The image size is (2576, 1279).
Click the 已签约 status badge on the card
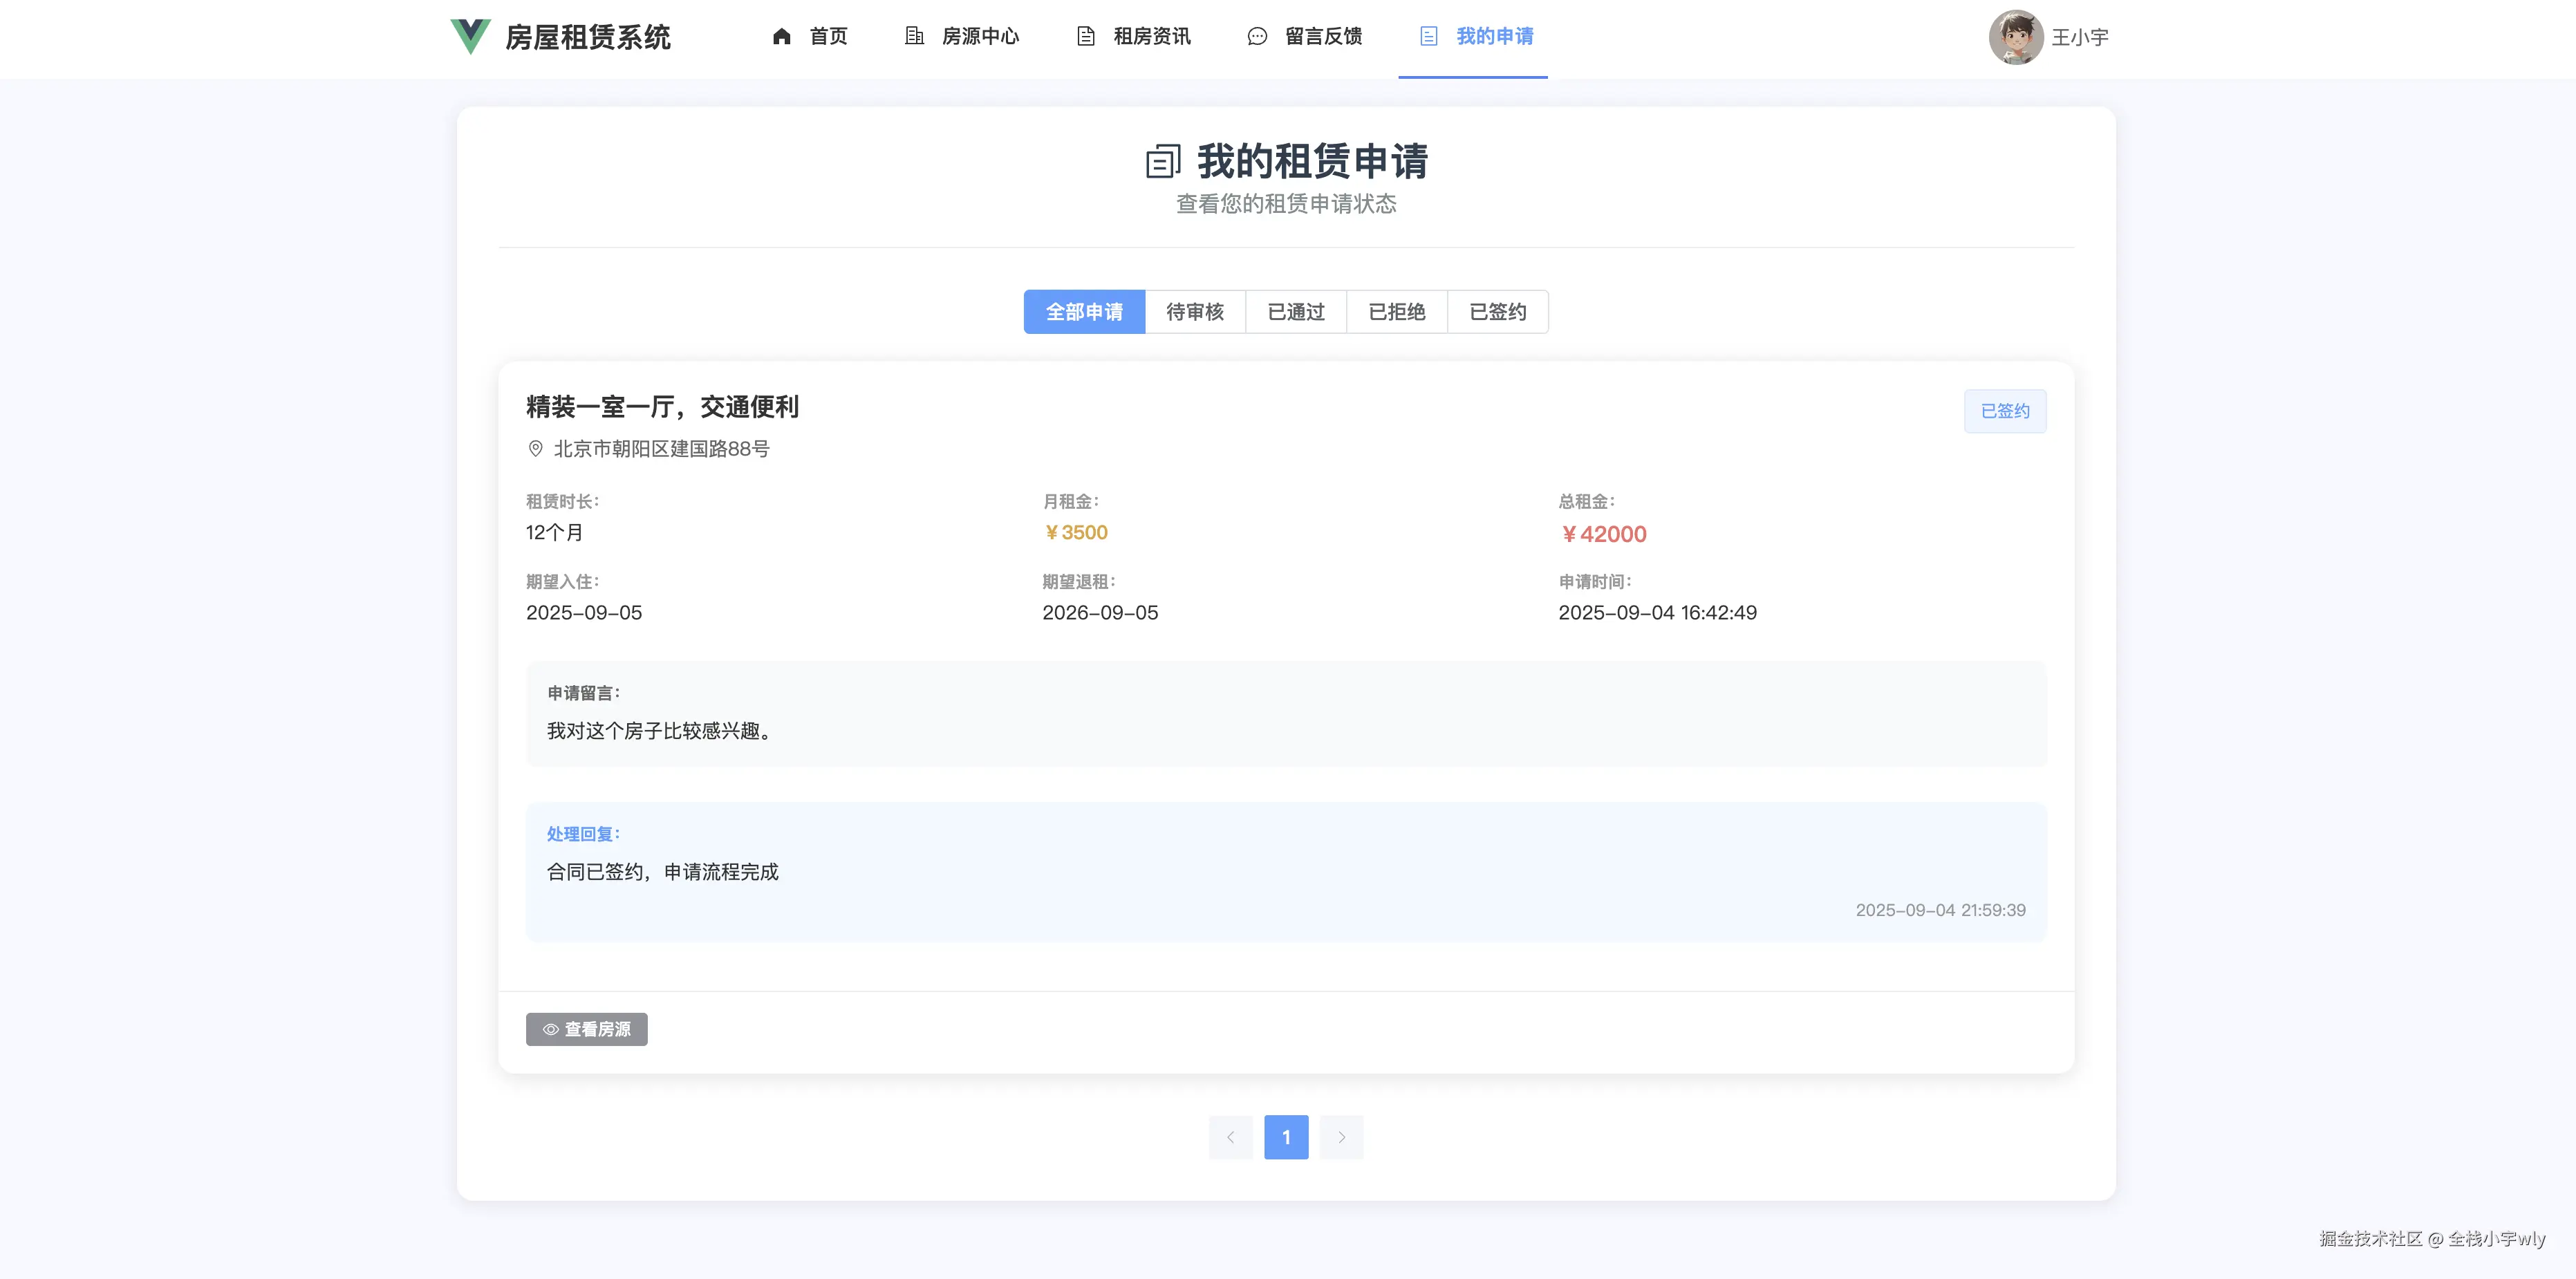point(2004,410)
